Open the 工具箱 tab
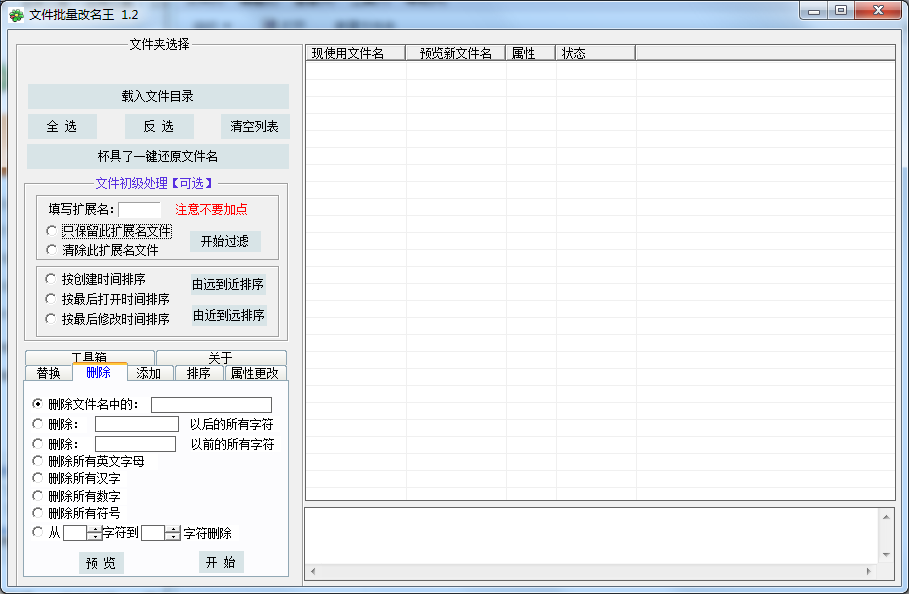The image size is (909, 594). tap(90, 357)
